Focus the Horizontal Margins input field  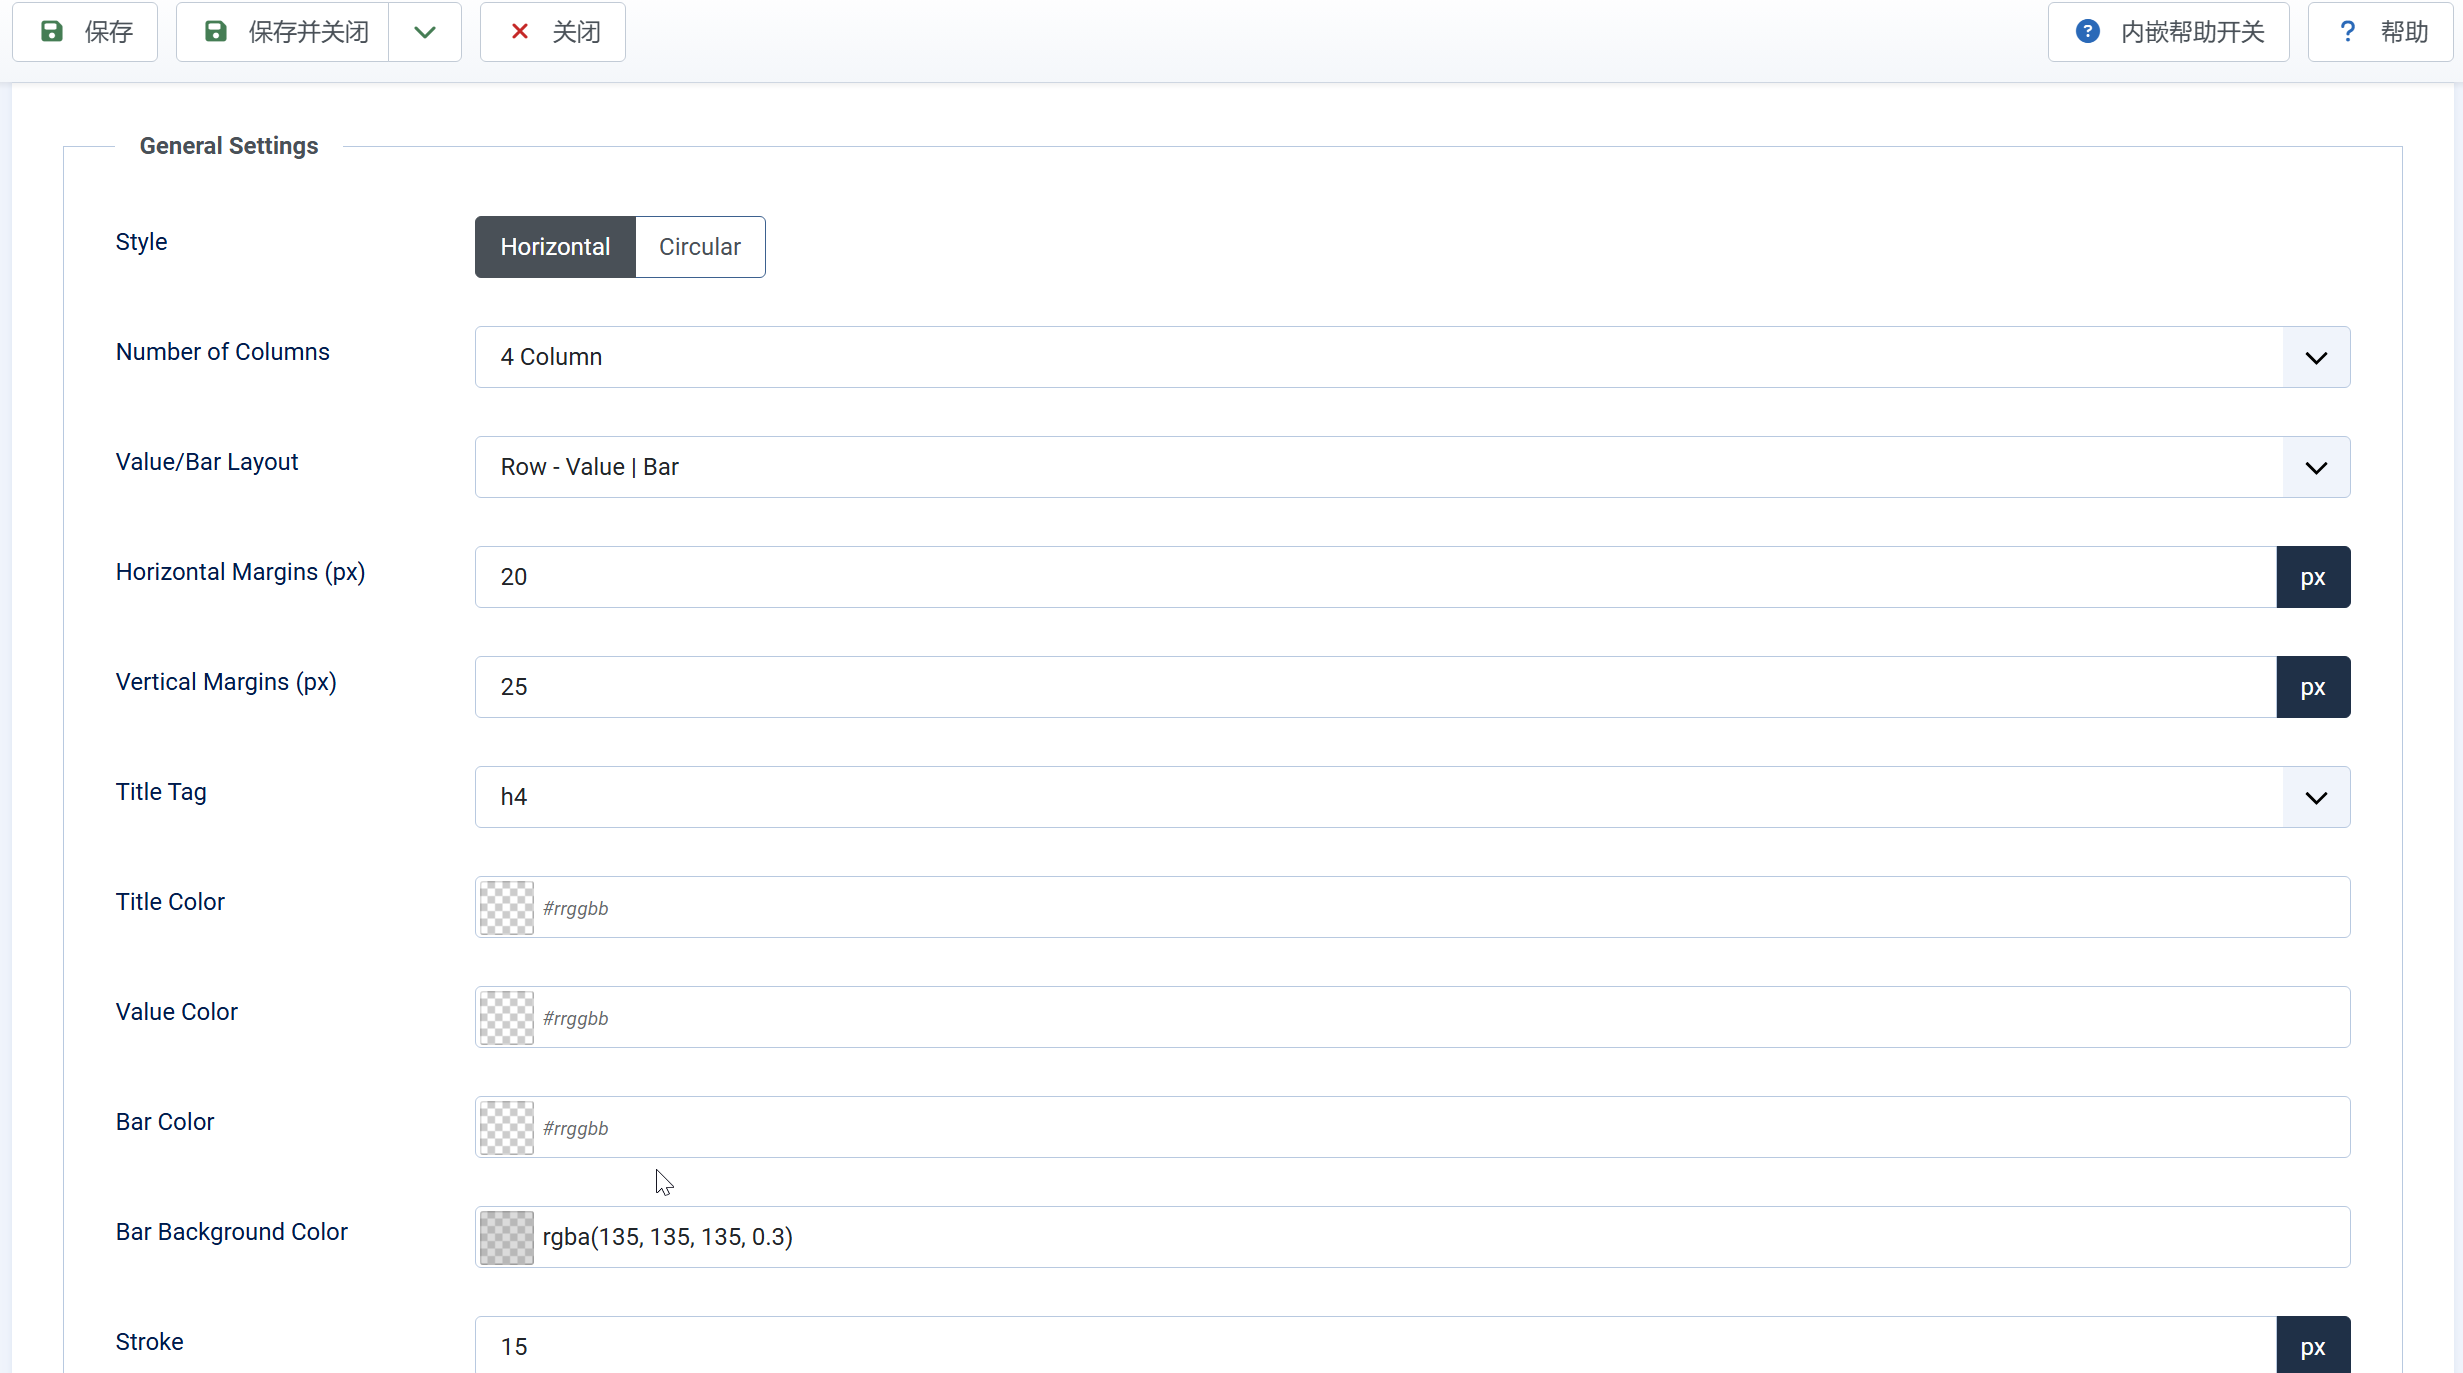click(x=1375, y=577)
